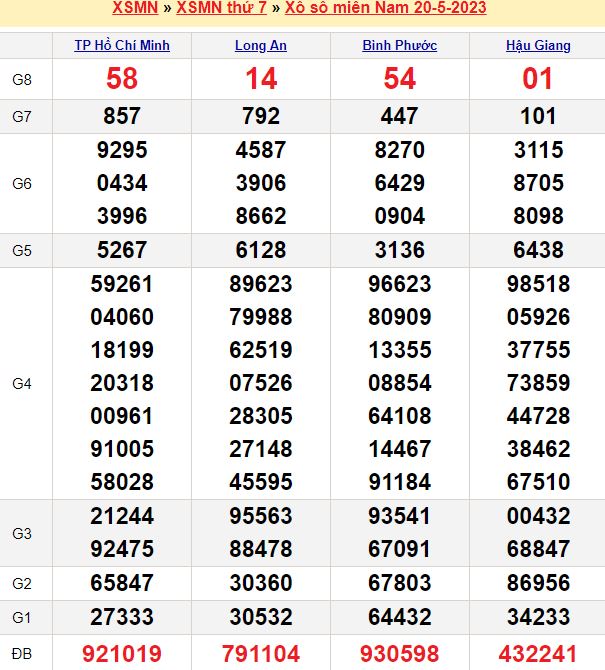Select the Bình Phước header link
605x670 pixels.
[399, 46]
